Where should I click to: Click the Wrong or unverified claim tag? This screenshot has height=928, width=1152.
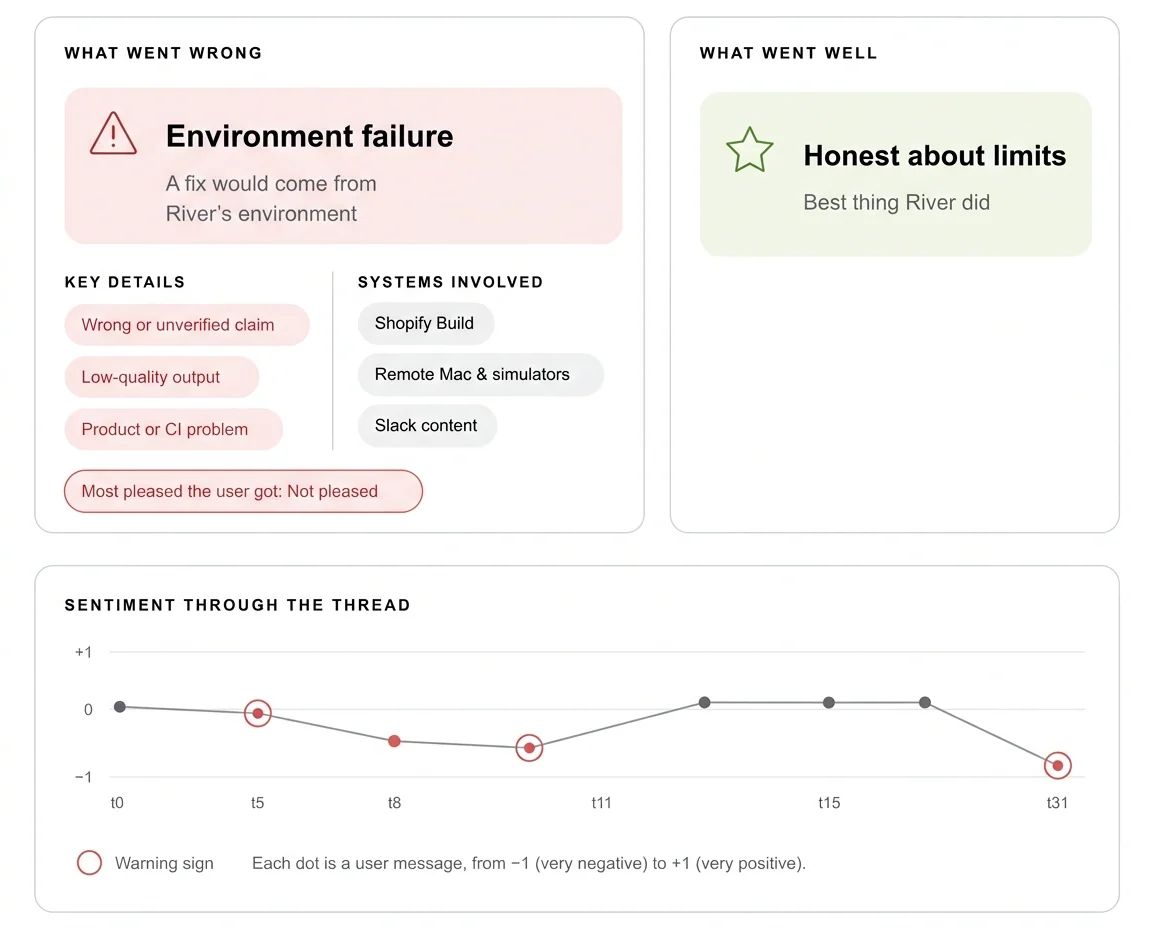point(187,325)
